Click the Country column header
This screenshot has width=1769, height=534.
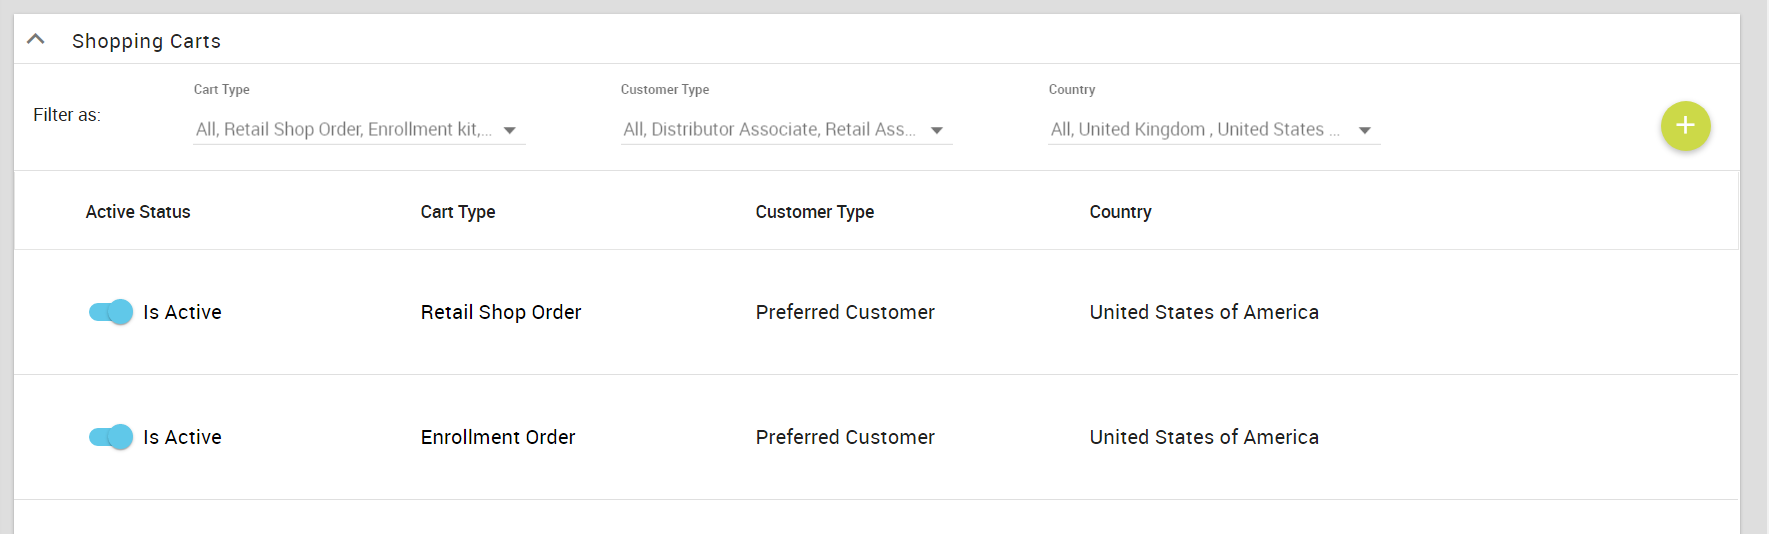click(1121, 212)
